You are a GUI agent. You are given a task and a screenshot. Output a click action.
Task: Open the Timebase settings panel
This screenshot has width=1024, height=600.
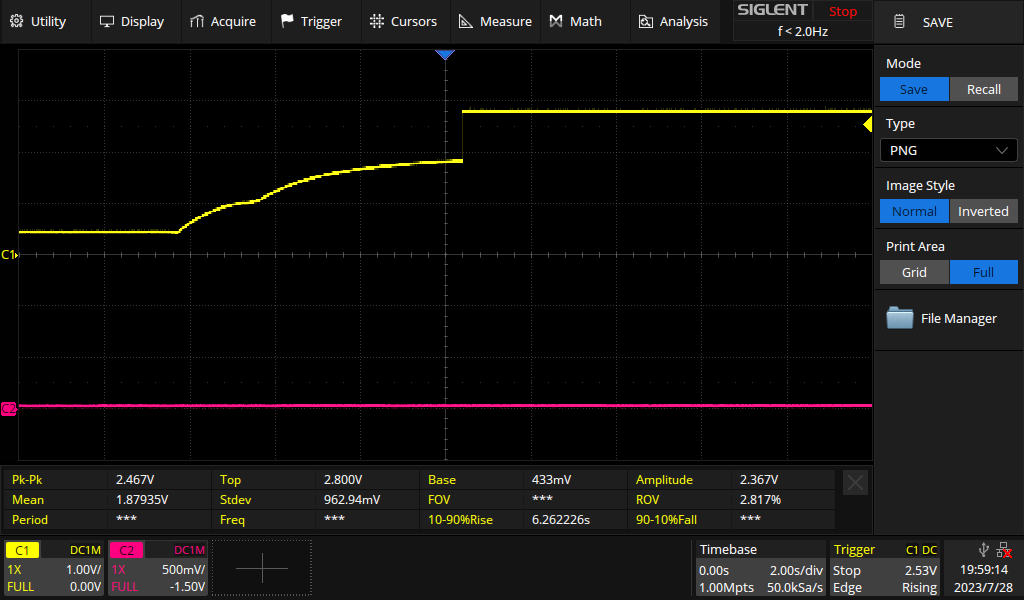pos(760,568)
